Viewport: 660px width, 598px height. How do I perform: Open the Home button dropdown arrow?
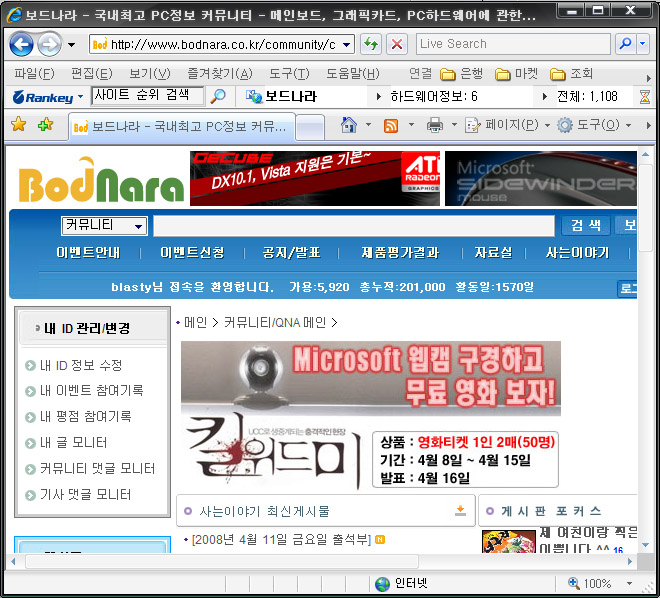[x=368, y=125]
